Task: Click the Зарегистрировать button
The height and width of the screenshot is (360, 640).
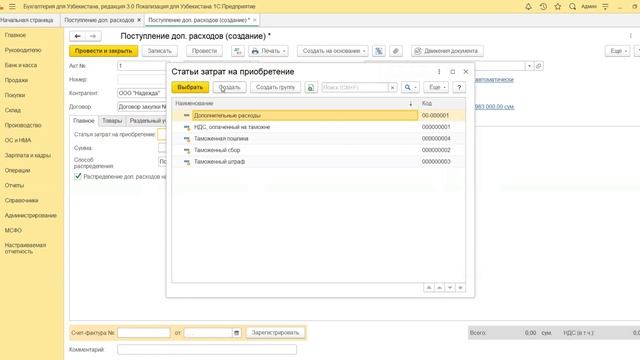Action: tap(276, 333)
